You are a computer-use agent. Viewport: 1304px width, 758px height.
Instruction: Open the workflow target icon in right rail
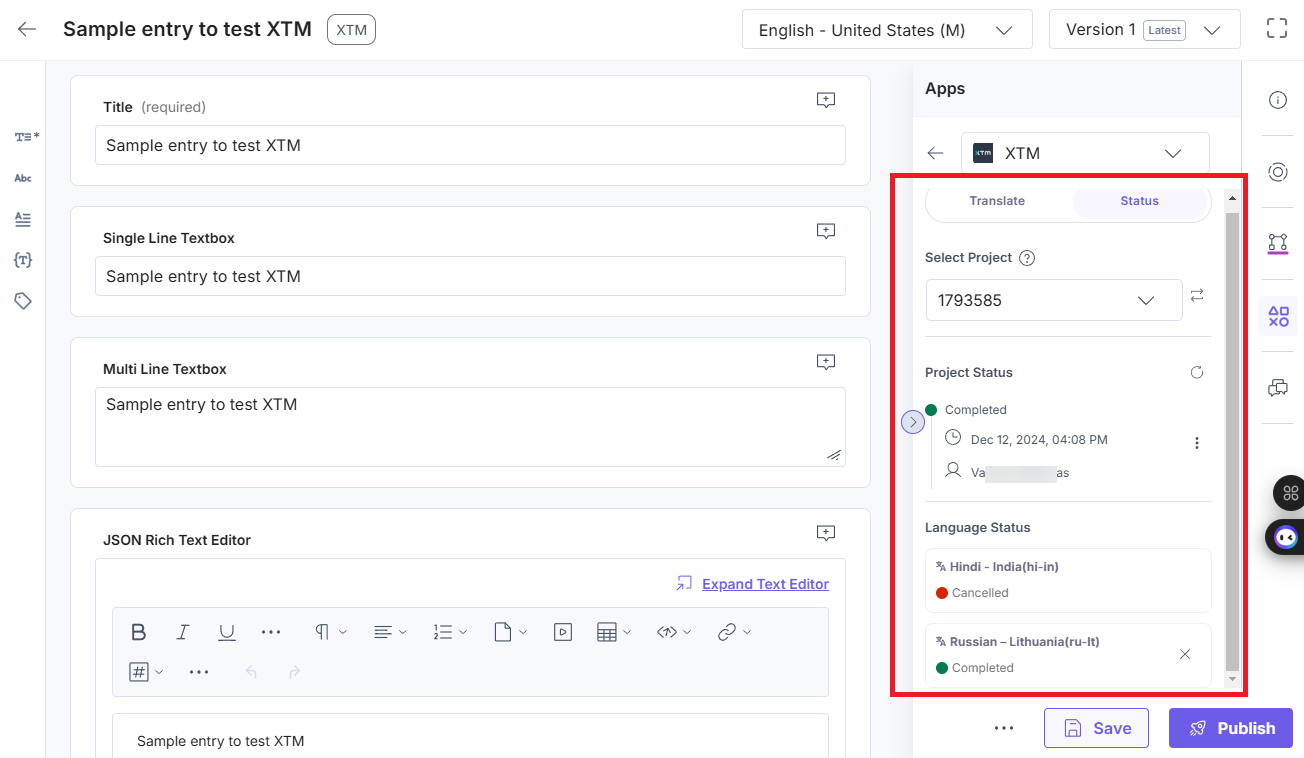click(1277, 172)
